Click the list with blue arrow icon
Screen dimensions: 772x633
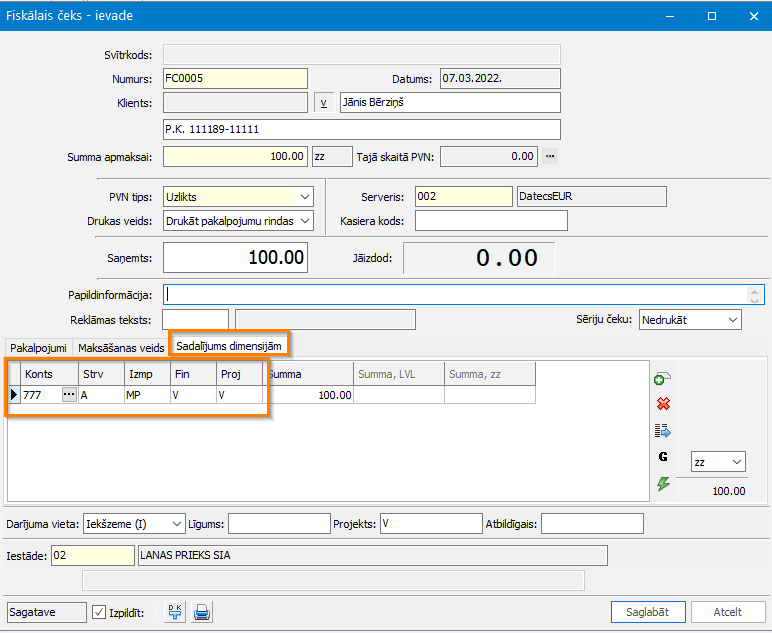pos(662,431)
